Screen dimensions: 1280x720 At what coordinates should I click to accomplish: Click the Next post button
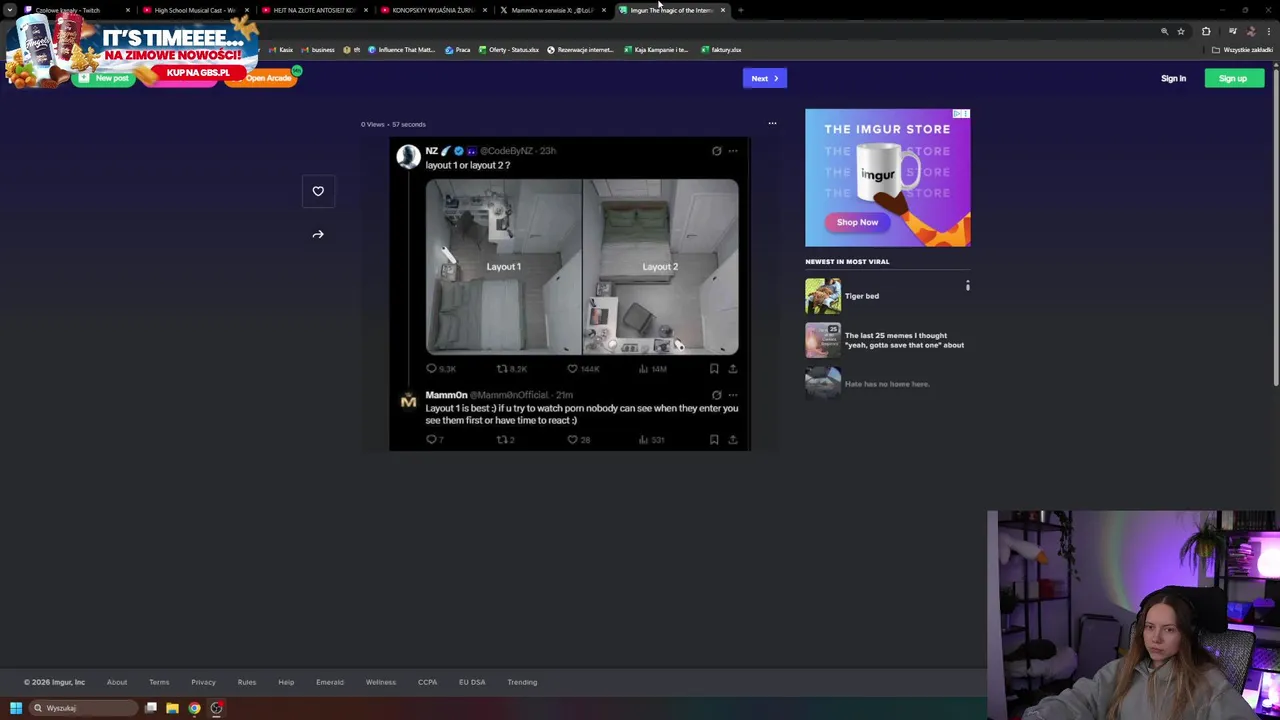765,78
